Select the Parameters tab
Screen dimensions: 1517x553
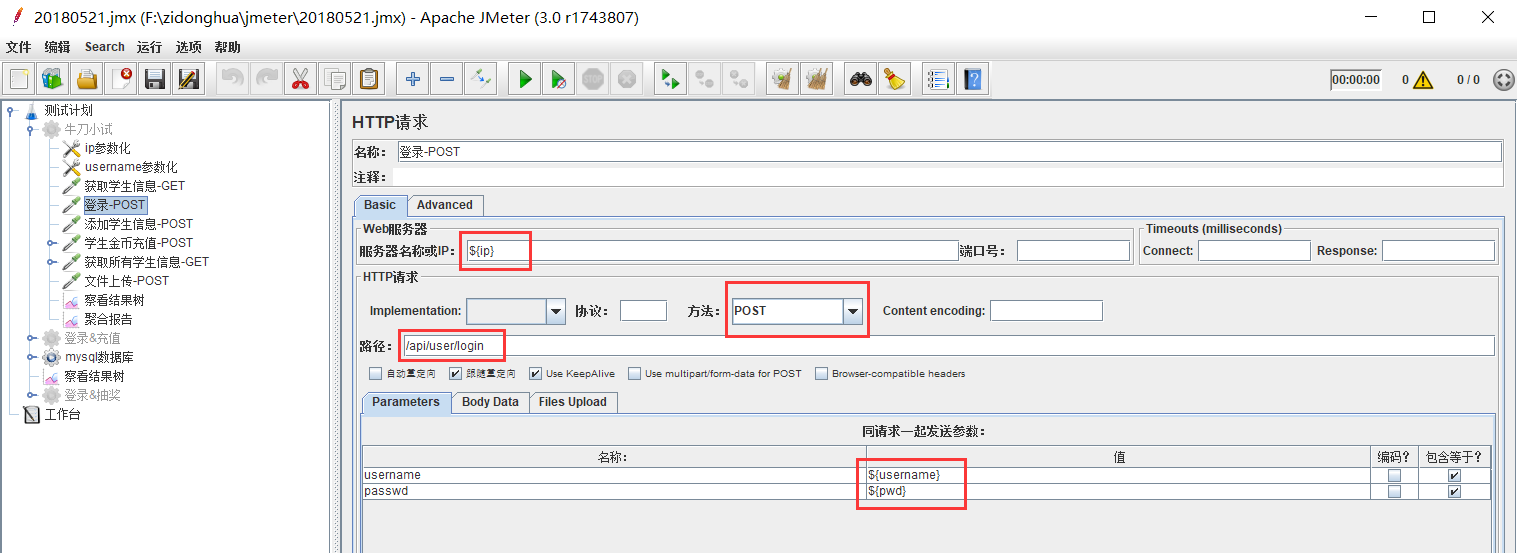pyautogui.click(x=406, y=402)
